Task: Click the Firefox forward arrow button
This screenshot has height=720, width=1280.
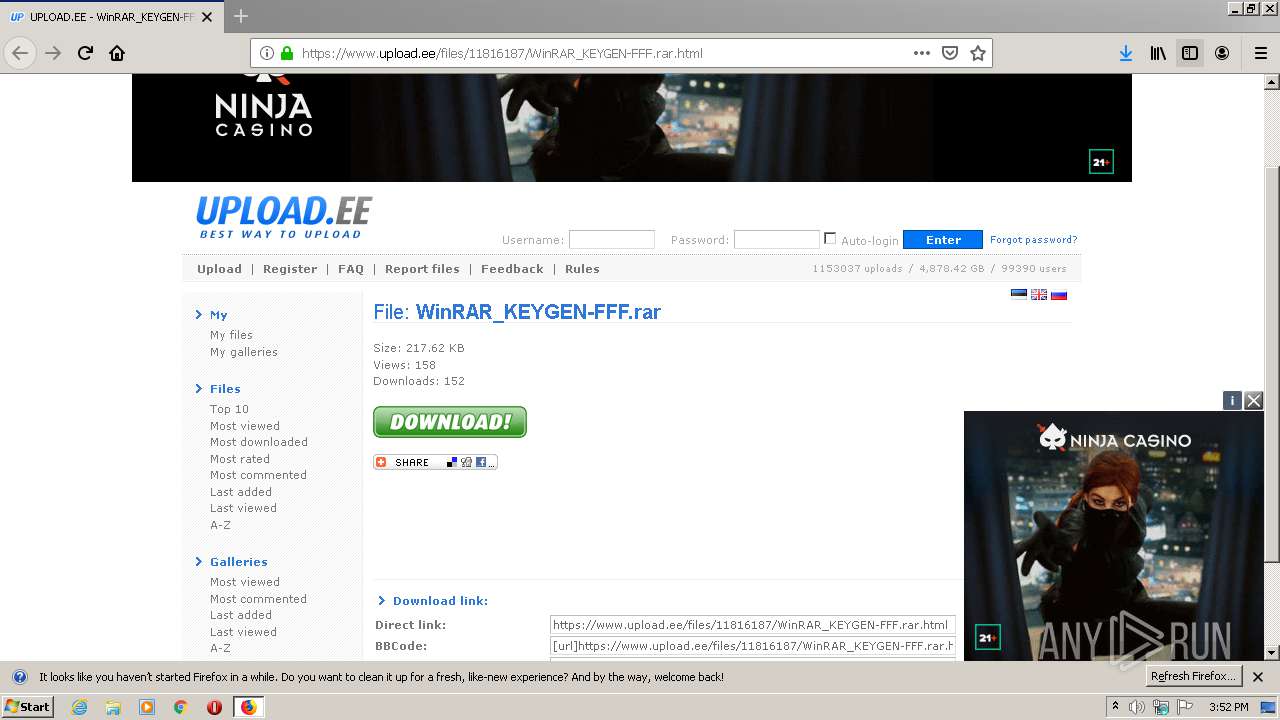Action: [x=53, y=54]
